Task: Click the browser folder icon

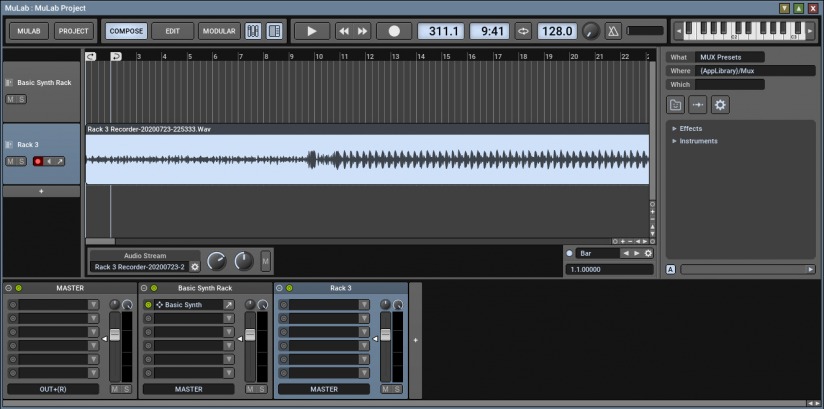Action: coord(675,105)
